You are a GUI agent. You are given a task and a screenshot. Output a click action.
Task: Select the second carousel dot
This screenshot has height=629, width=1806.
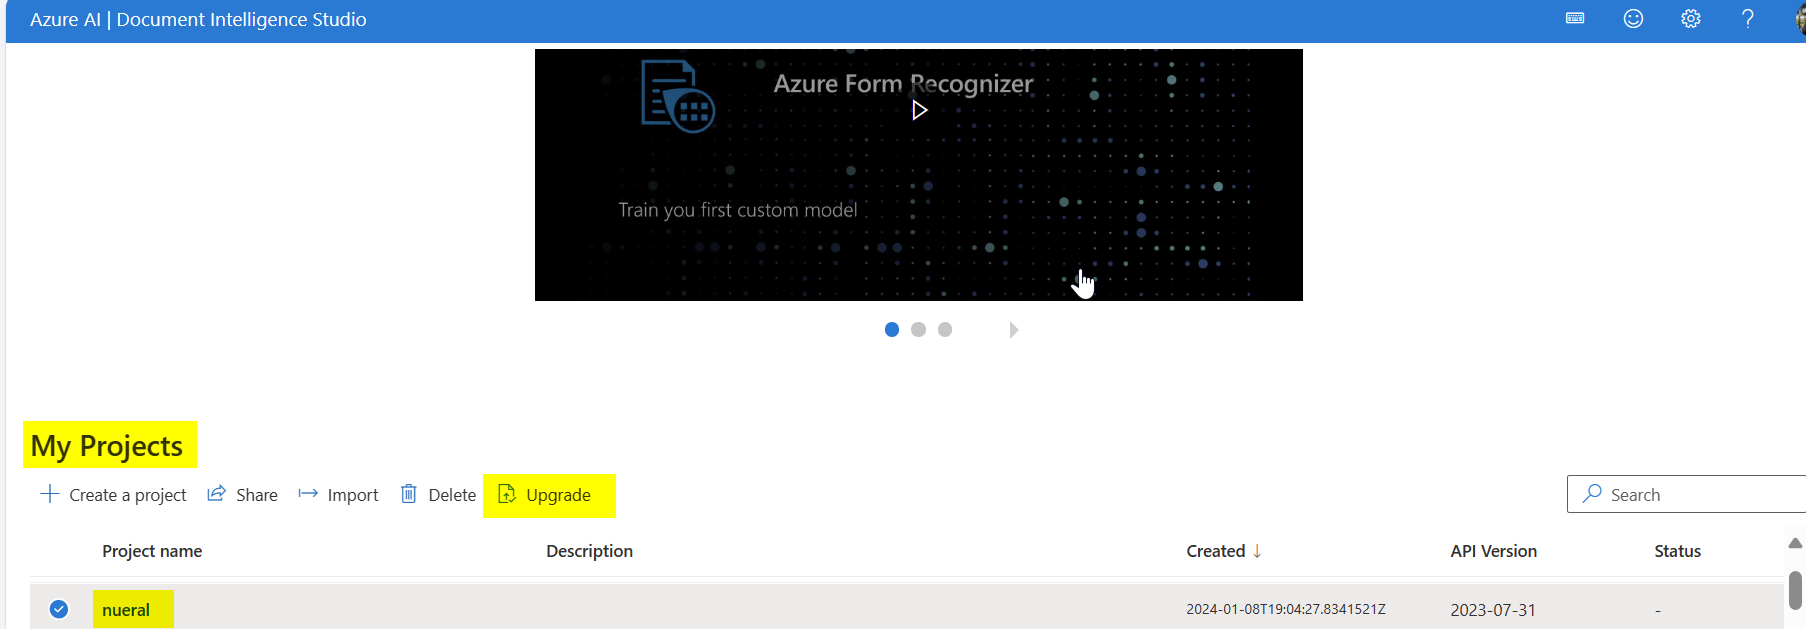(x=918, y=329)
